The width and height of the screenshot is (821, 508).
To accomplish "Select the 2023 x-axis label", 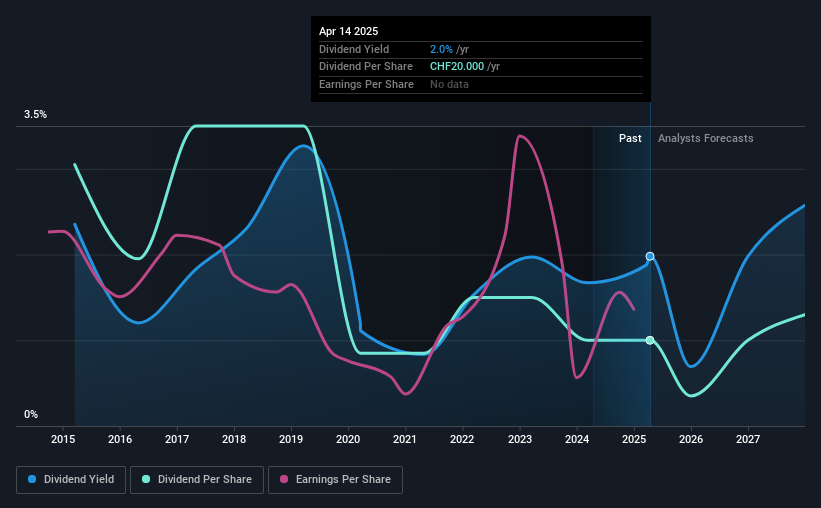I will 520,439.
